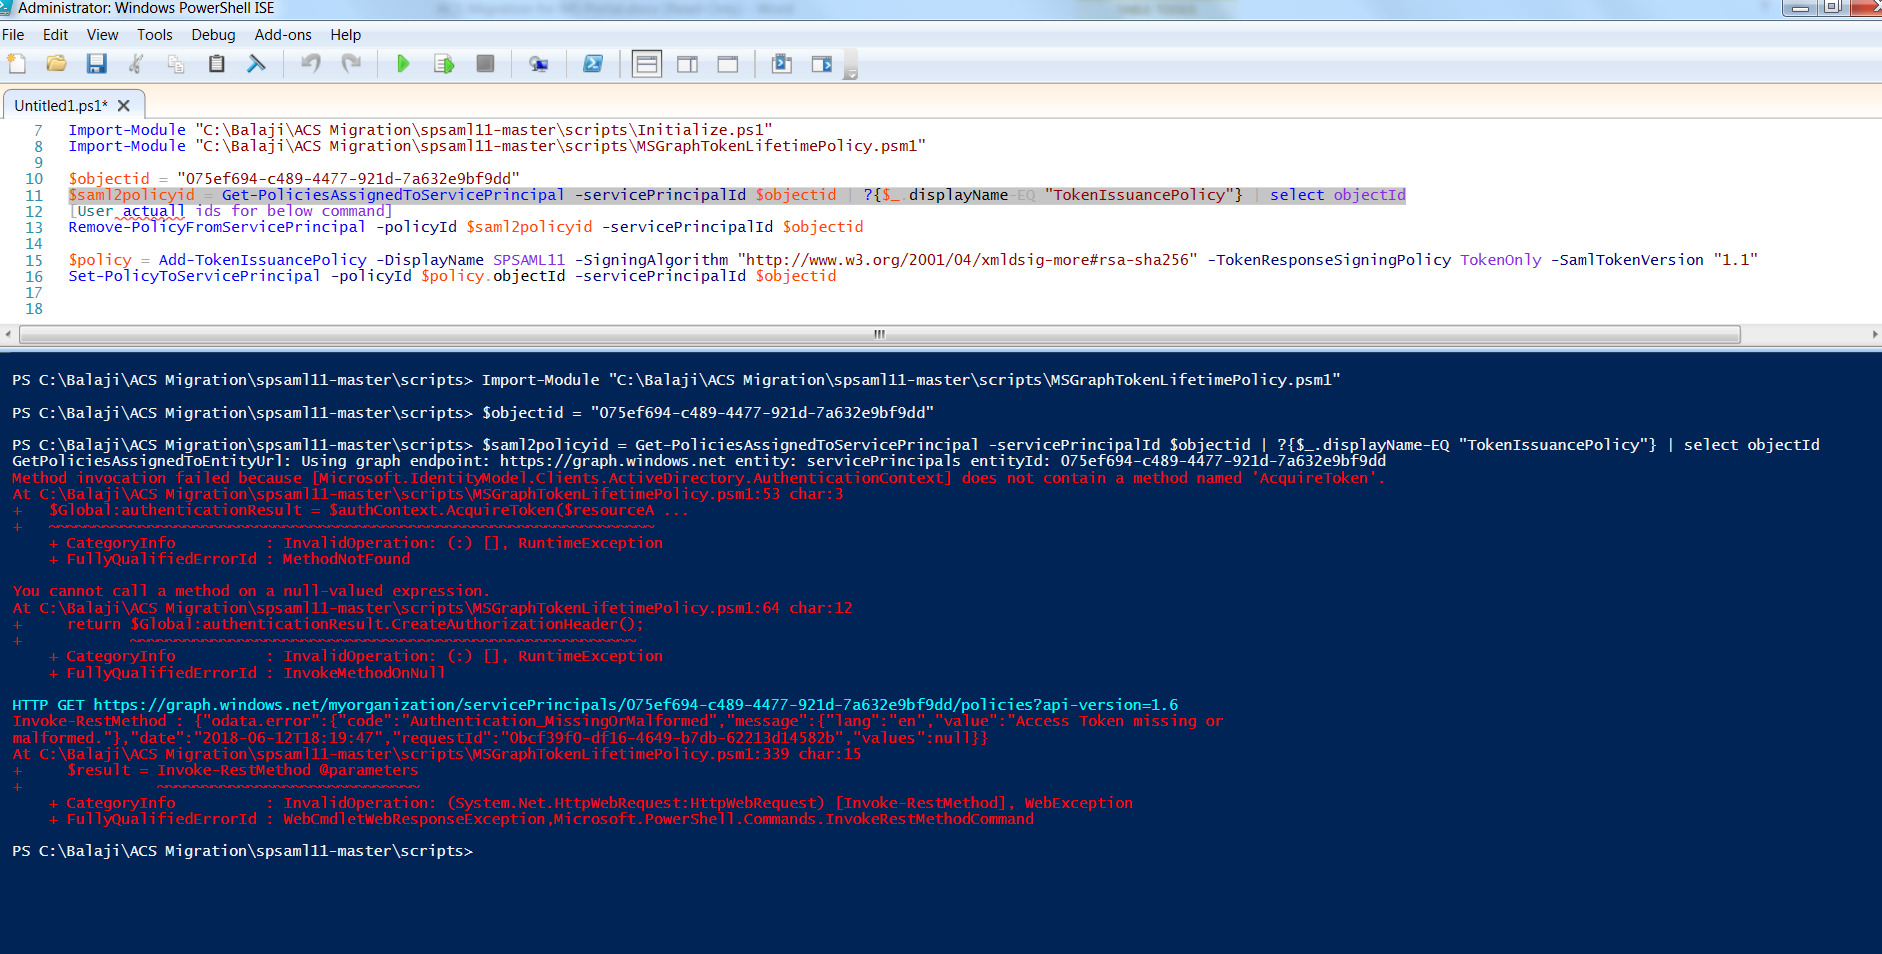
Task: Open the Add-ons menu
Action: pos(283,35)
